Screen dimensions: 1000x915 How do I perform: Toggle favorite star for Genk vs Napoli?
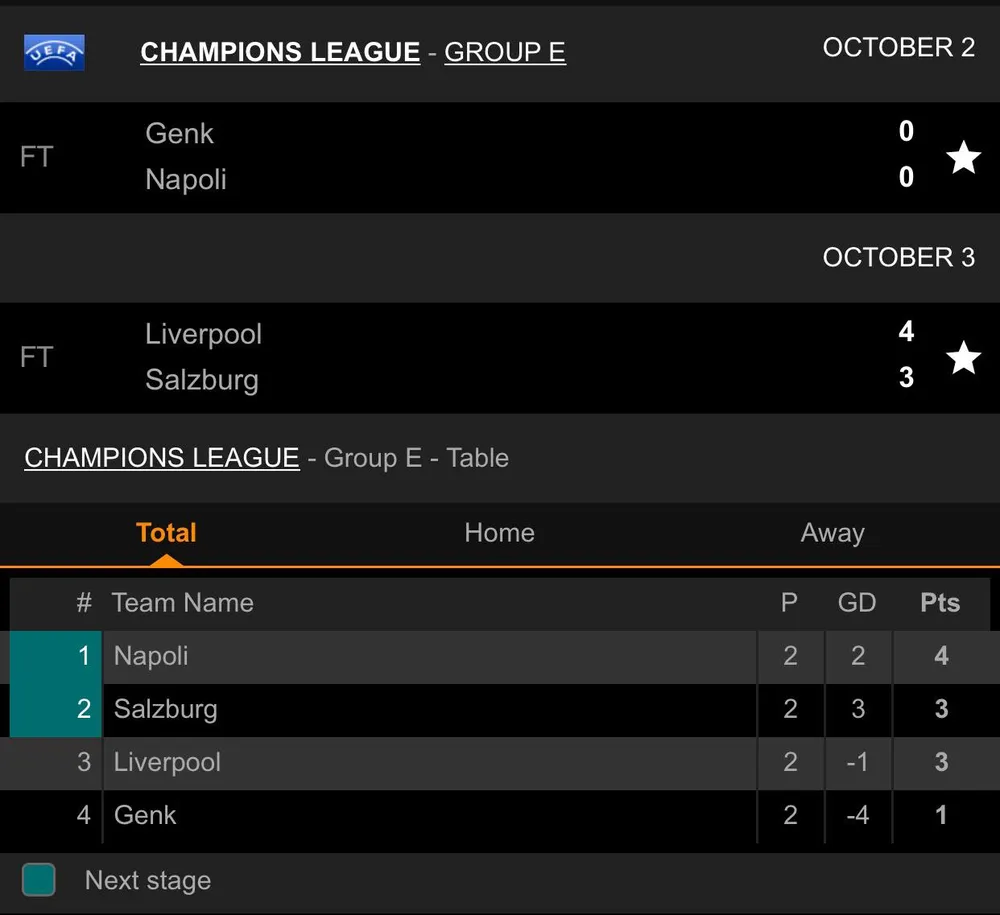click(963, 157)
